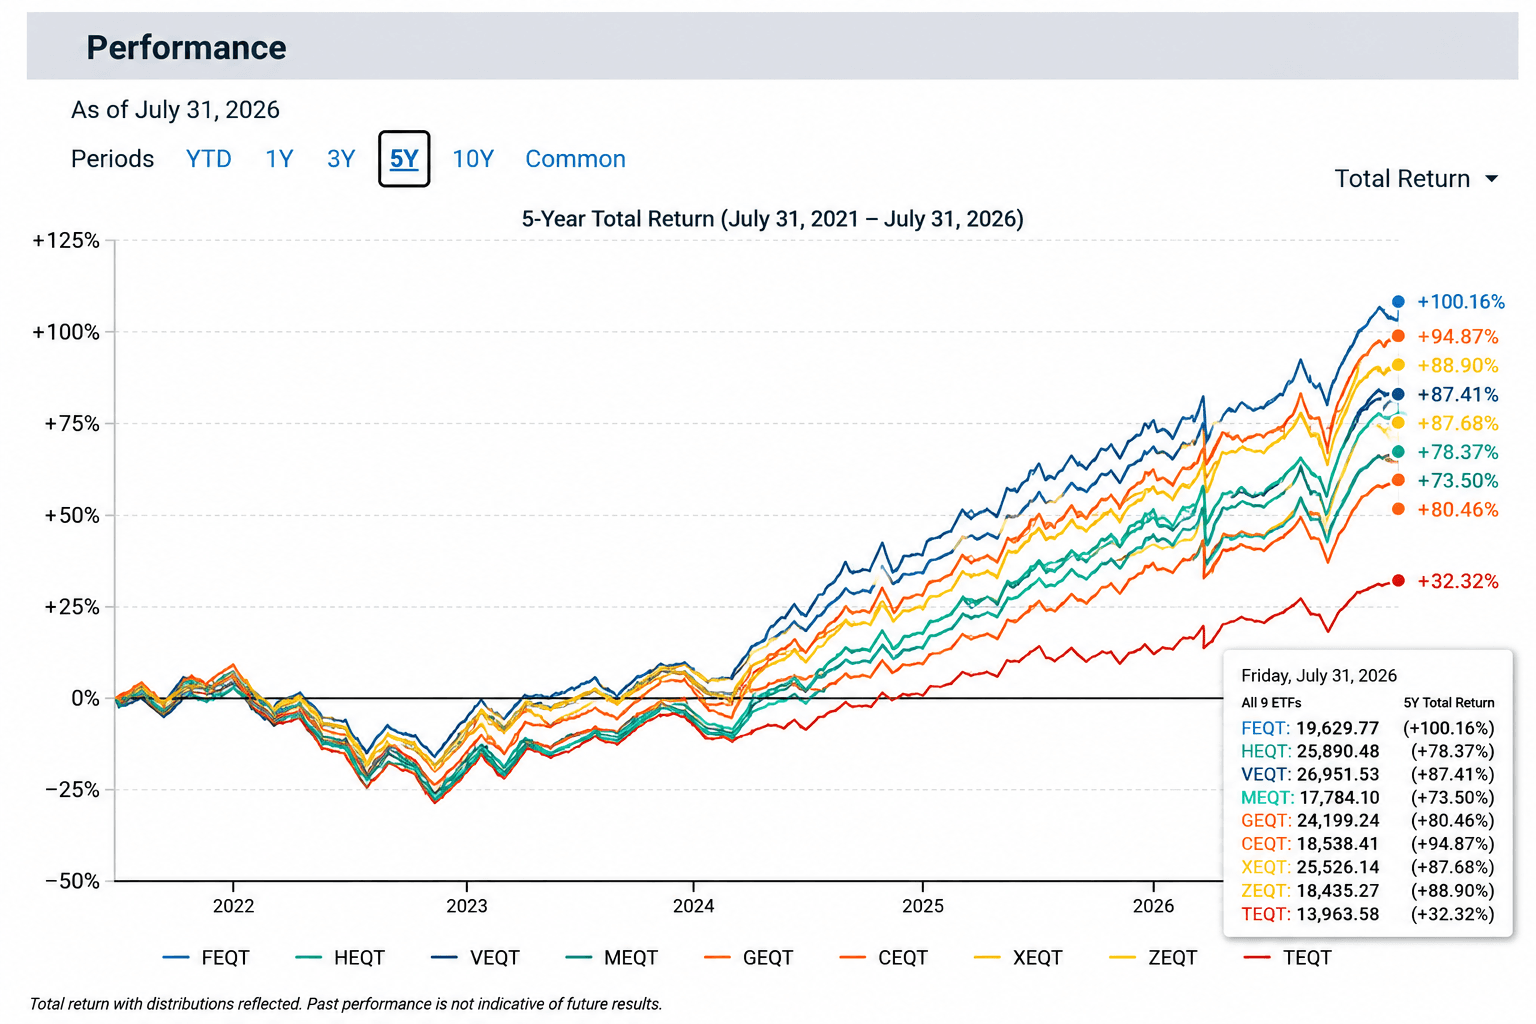Click the HEQT 25,890.48 tooltip row
1536x1024 pixels.
(x=1368, y=752)
